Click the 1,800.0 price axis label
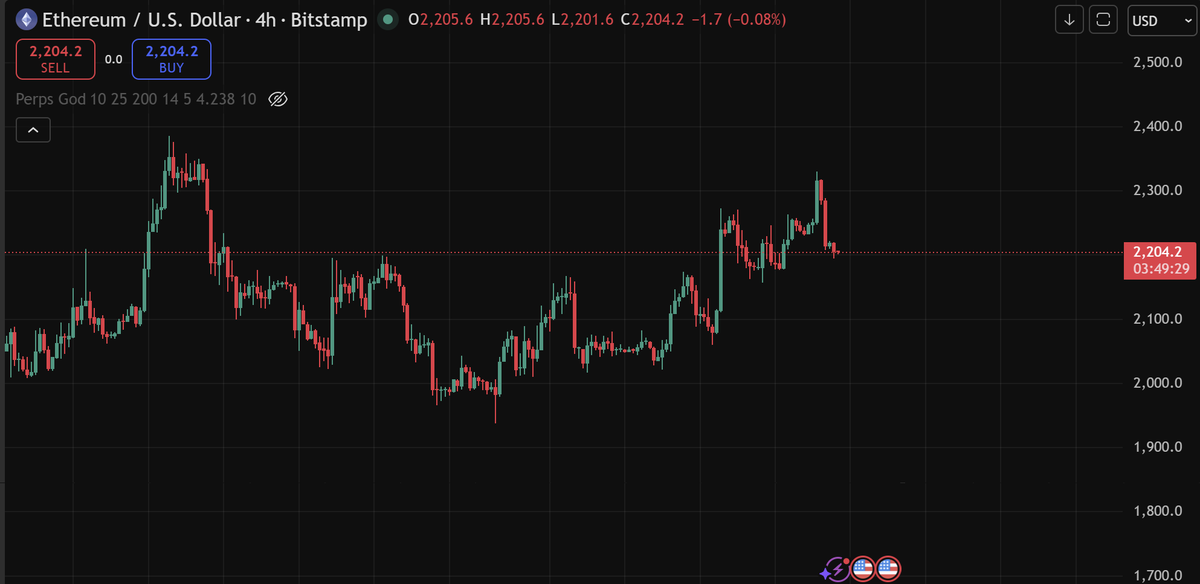Viewport: 1200px width, 584px height. tap(1158, 512)
